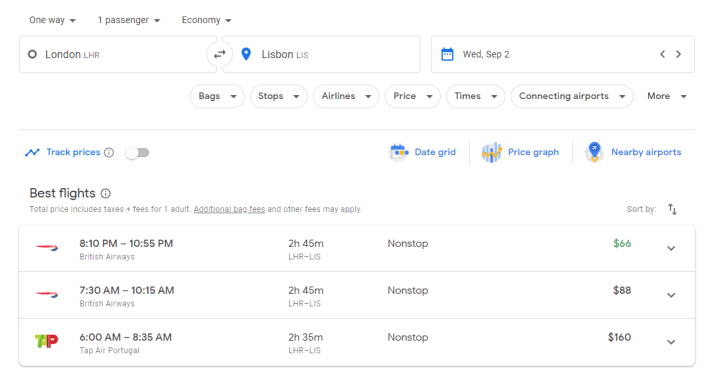Open Best flights info icon
Viewport: 718px width, 379px height.
[106, 194]
